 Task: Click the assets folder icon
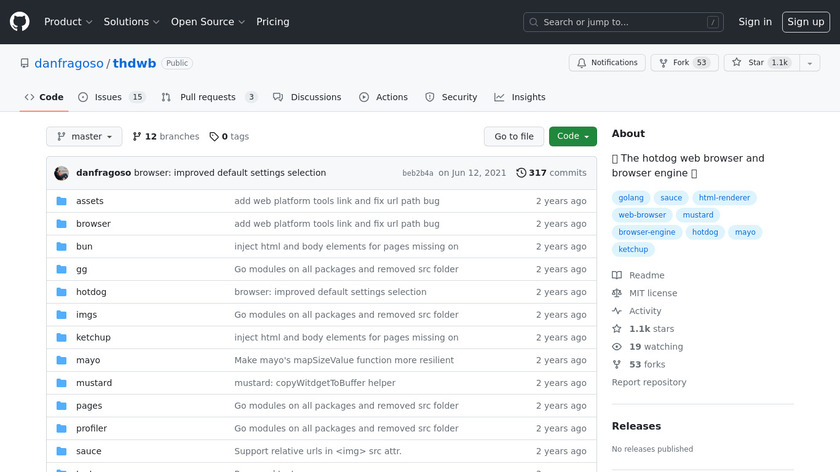pyautogui.click(x=62, y=201)
